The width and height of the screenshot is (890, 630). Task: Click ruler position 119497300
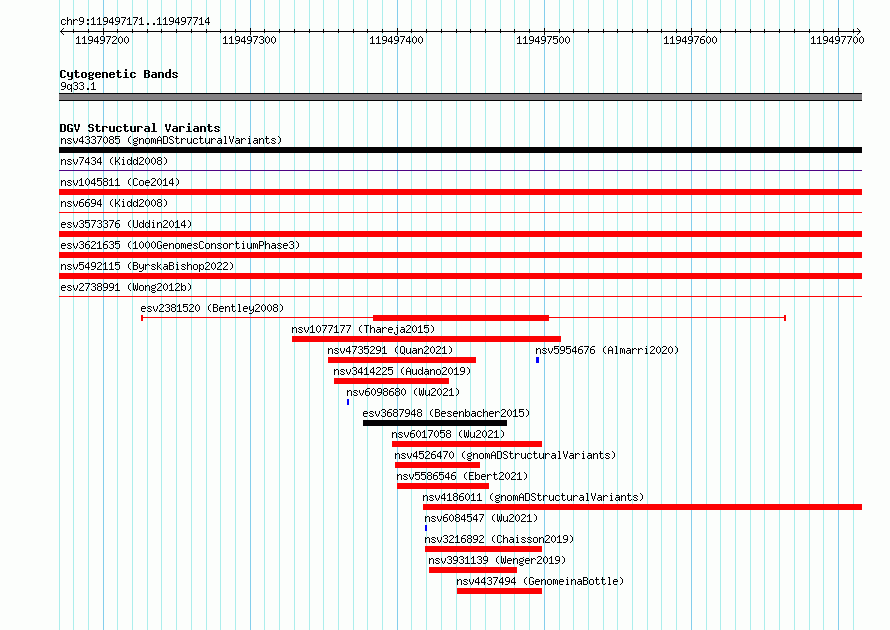coord(250,40)
